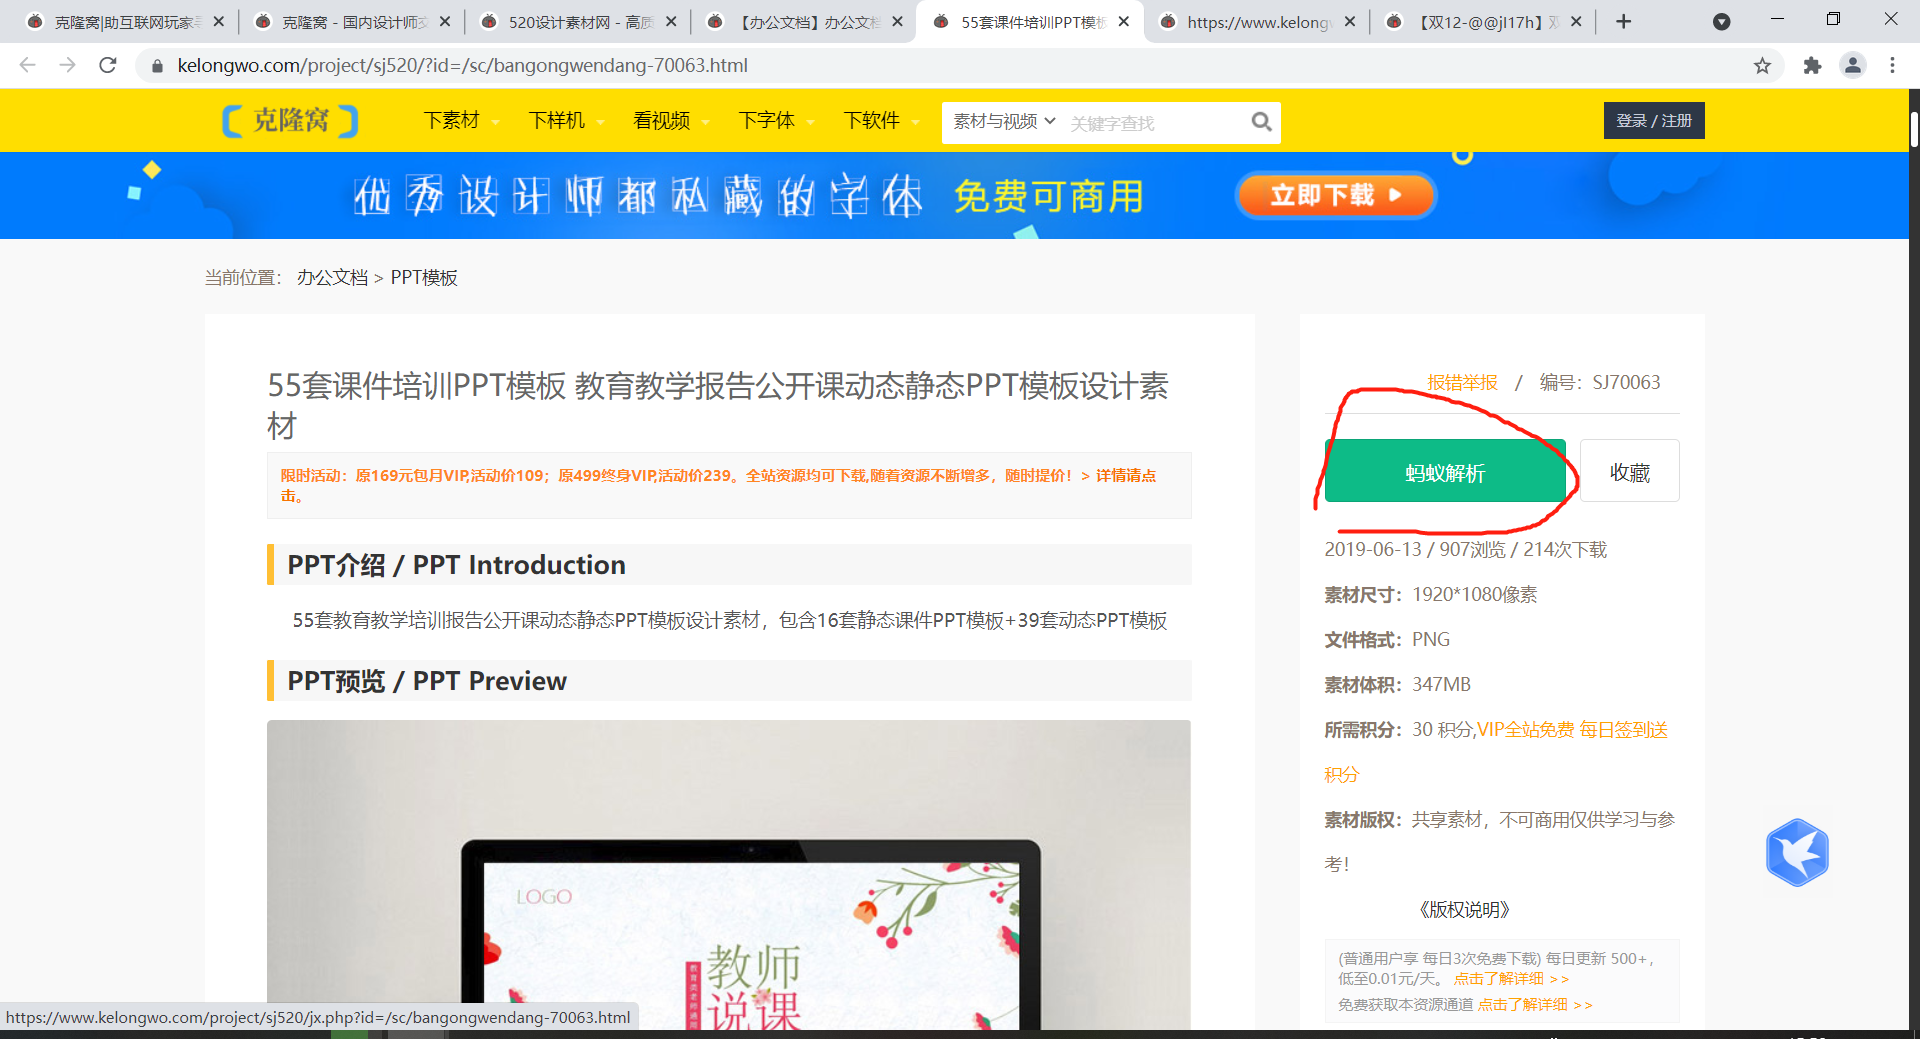Close the https://www.kelongwo tab
Screen dimensions: 1920x1039
pyautogui.click(x=1350, y=21)
